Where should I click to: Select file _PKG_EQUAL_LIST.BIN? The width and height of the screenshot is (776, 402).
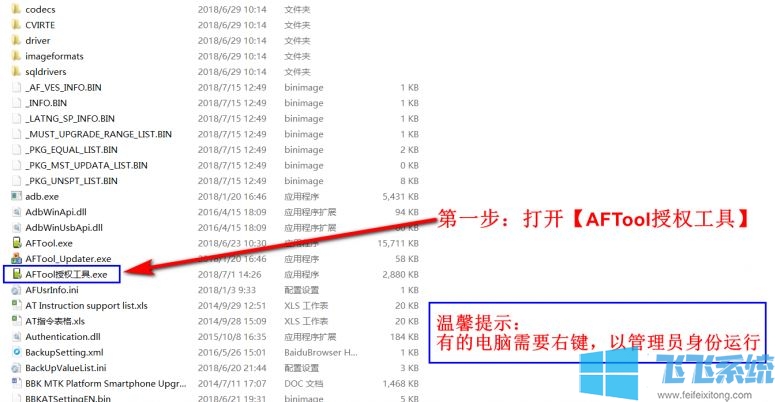pos(71,150)
